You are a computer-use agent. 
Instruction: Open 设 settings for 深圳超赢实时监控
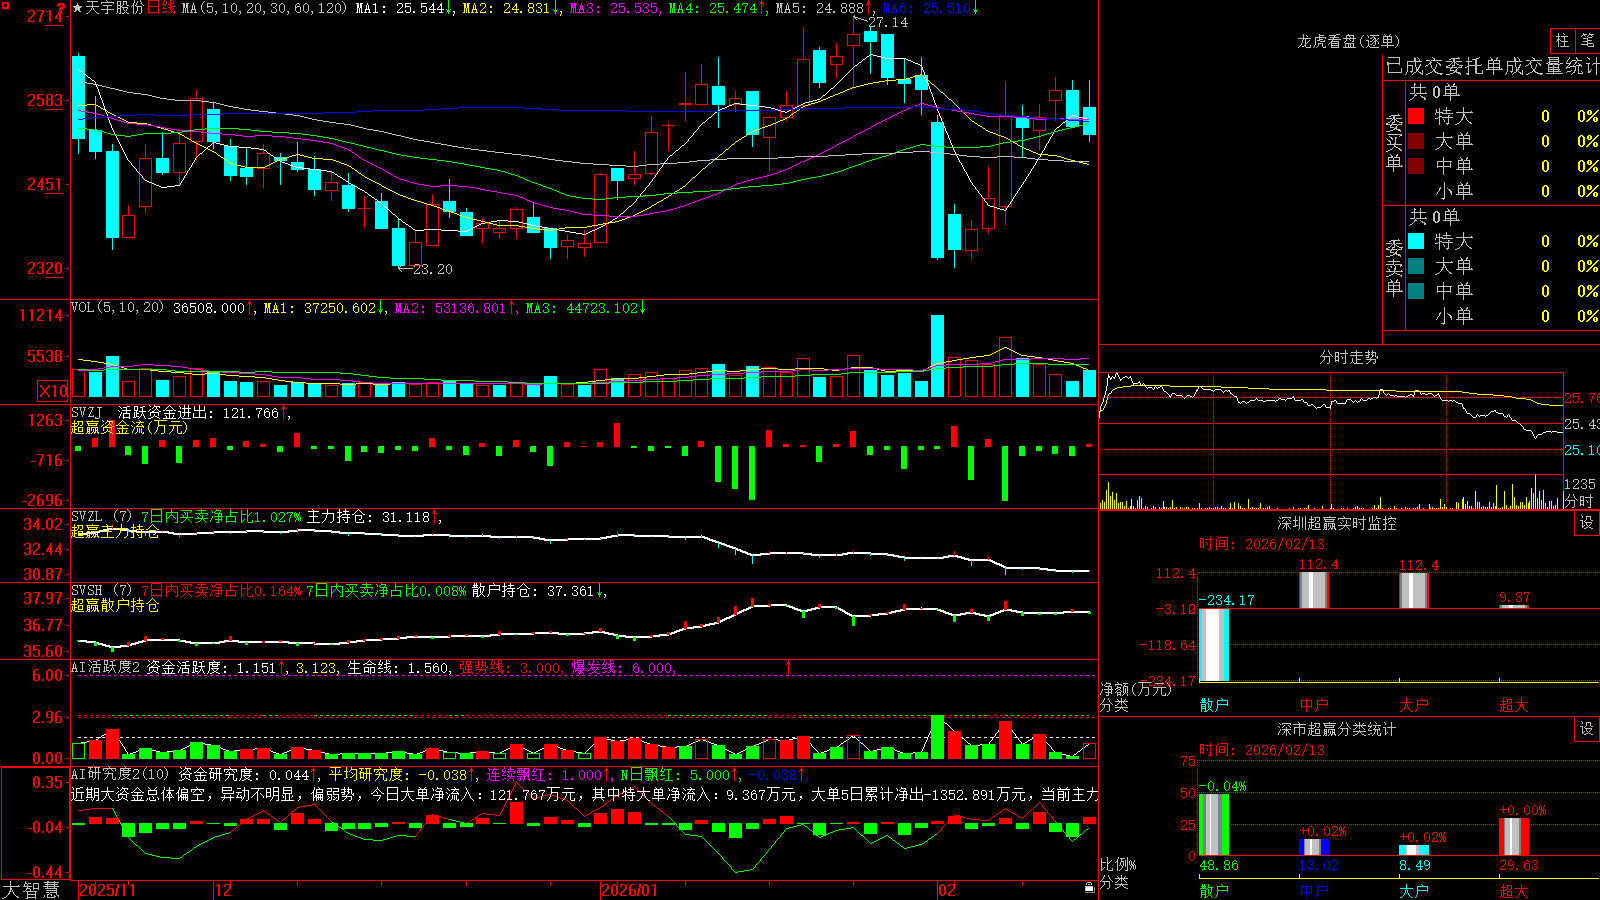coord(1586,523)
